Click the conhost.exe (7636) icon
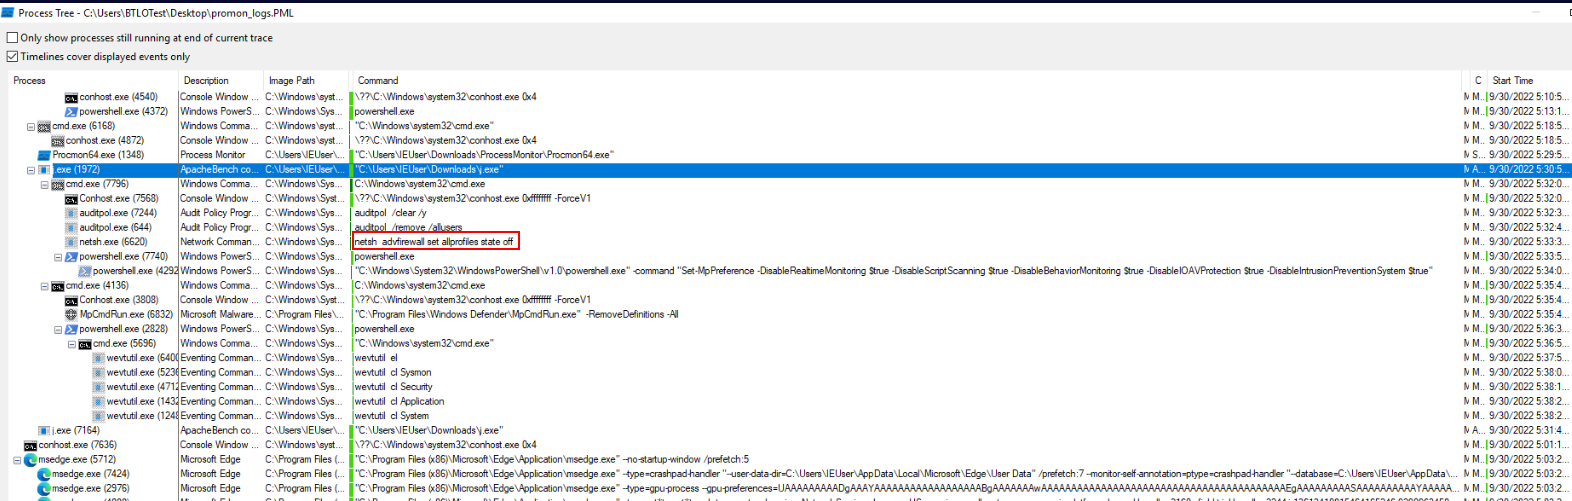The image size is (1572, 501). (x=30, y=445)
